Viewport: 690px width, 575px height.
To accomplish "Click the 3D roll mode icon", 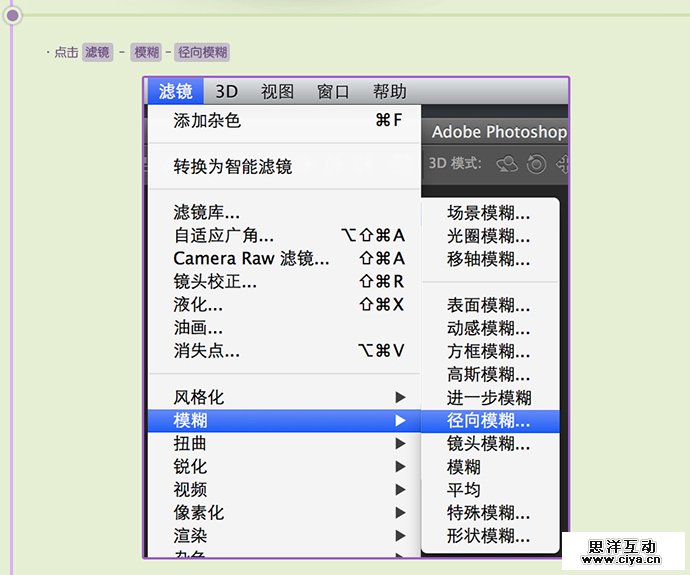I will tap(536, 163).
